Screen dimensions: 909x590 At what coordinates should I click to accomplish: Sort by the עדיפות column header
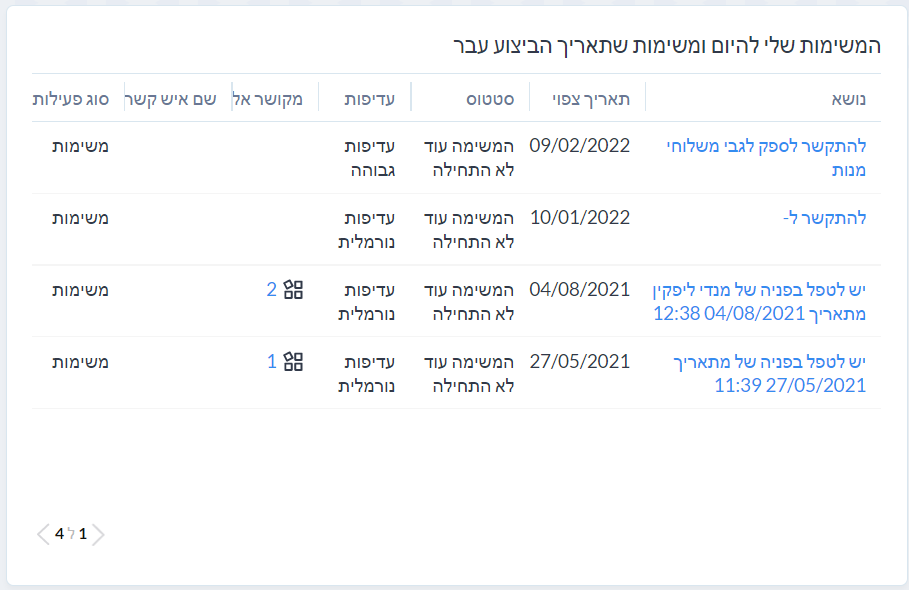(x=370, y=99)
